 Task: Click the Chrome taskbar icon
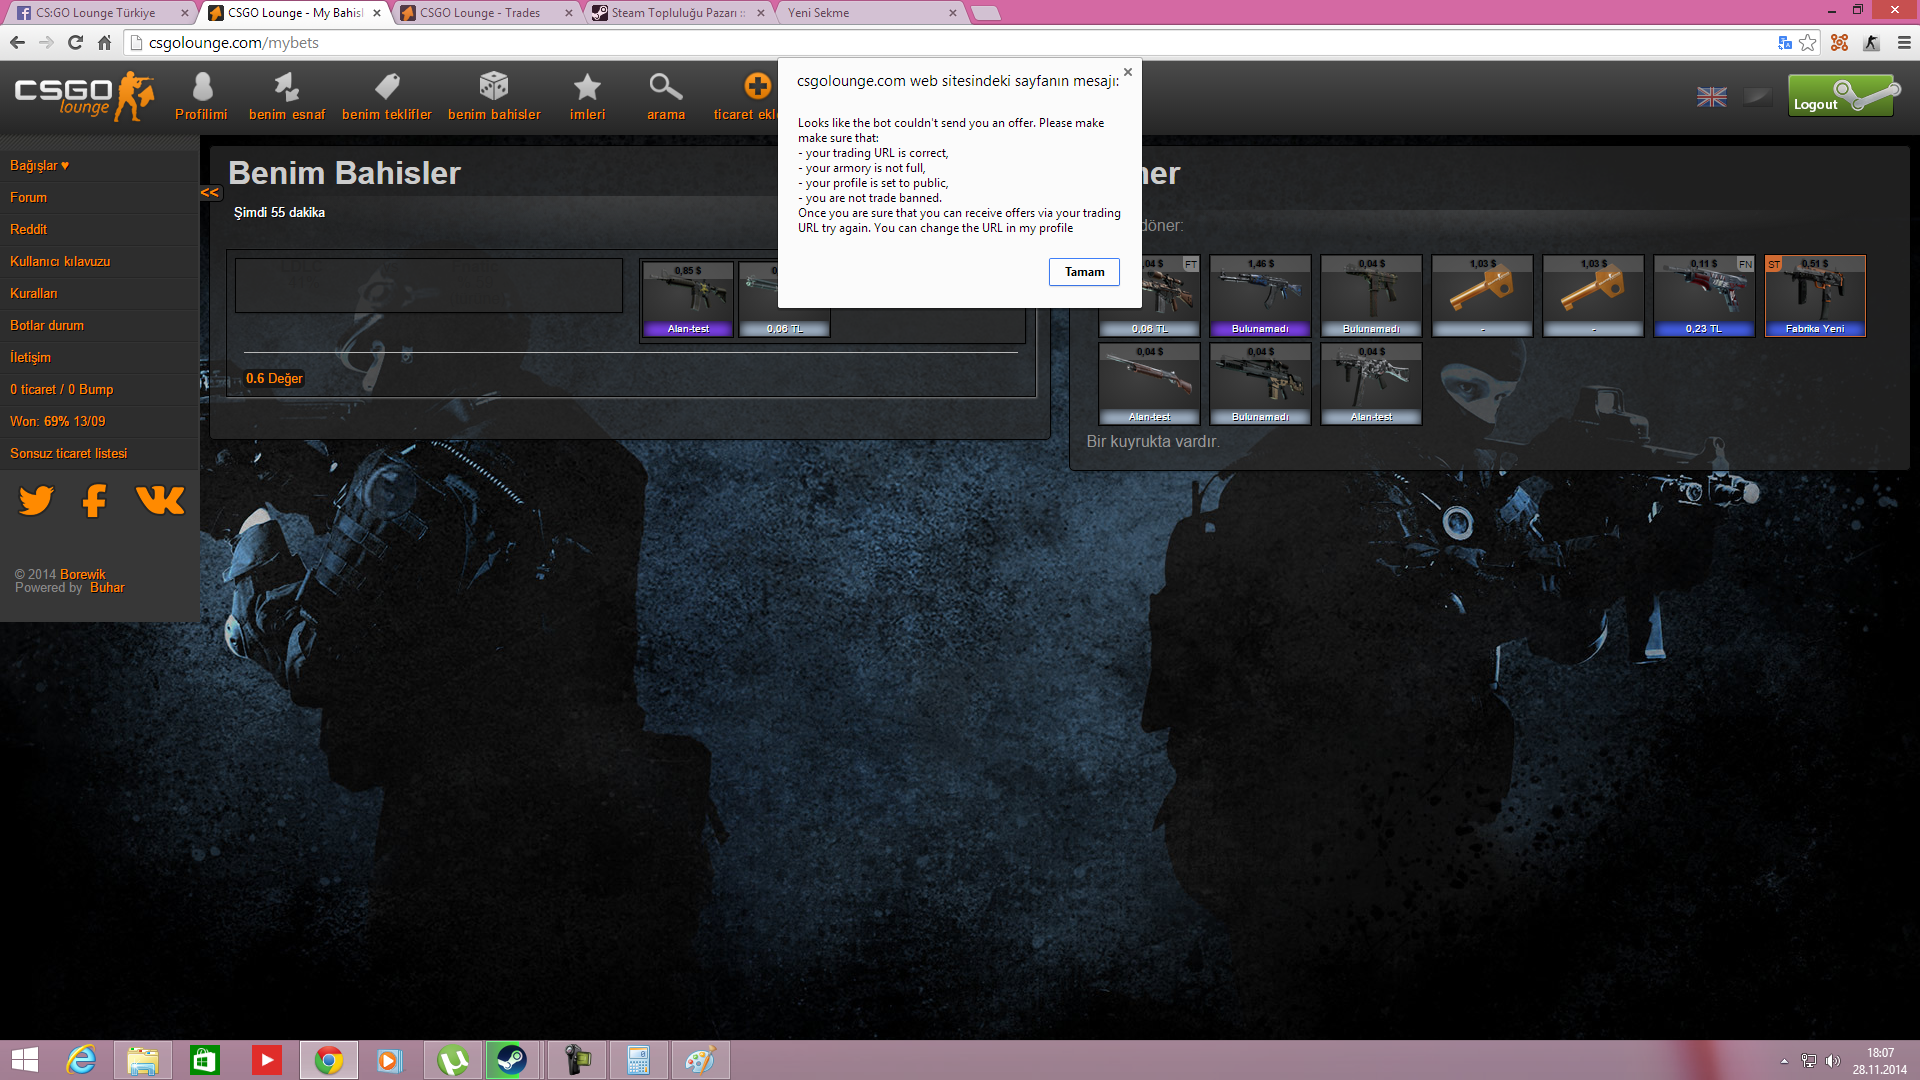tap(329, 1060)
